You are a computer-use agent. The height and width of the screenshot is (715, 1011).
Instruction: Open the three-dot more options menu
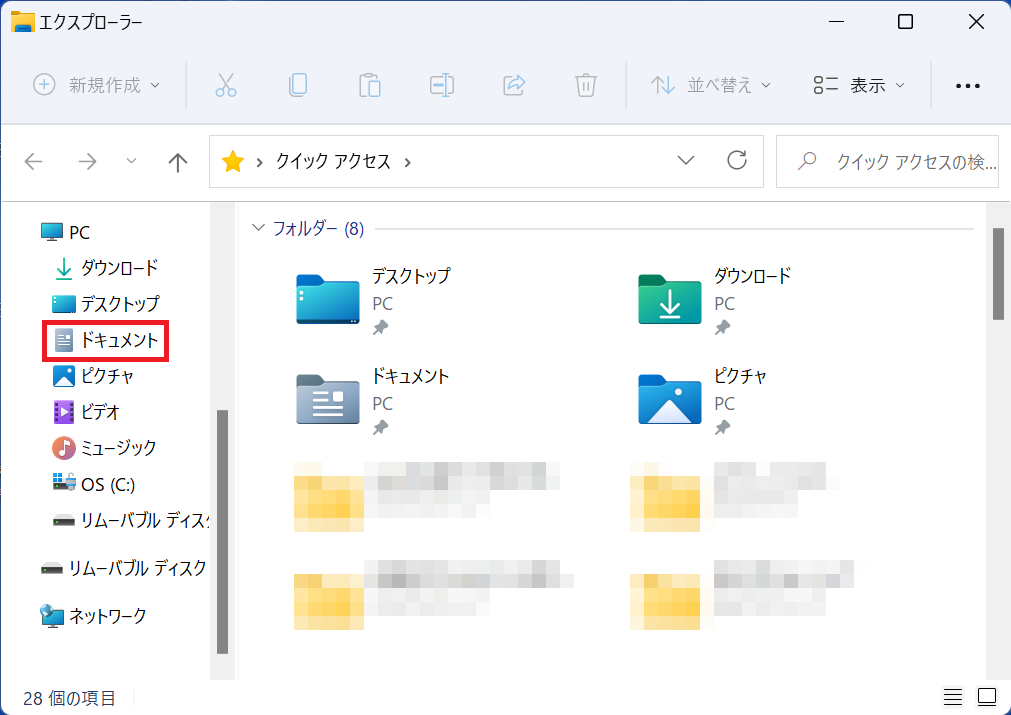click(x=968, y=86)
